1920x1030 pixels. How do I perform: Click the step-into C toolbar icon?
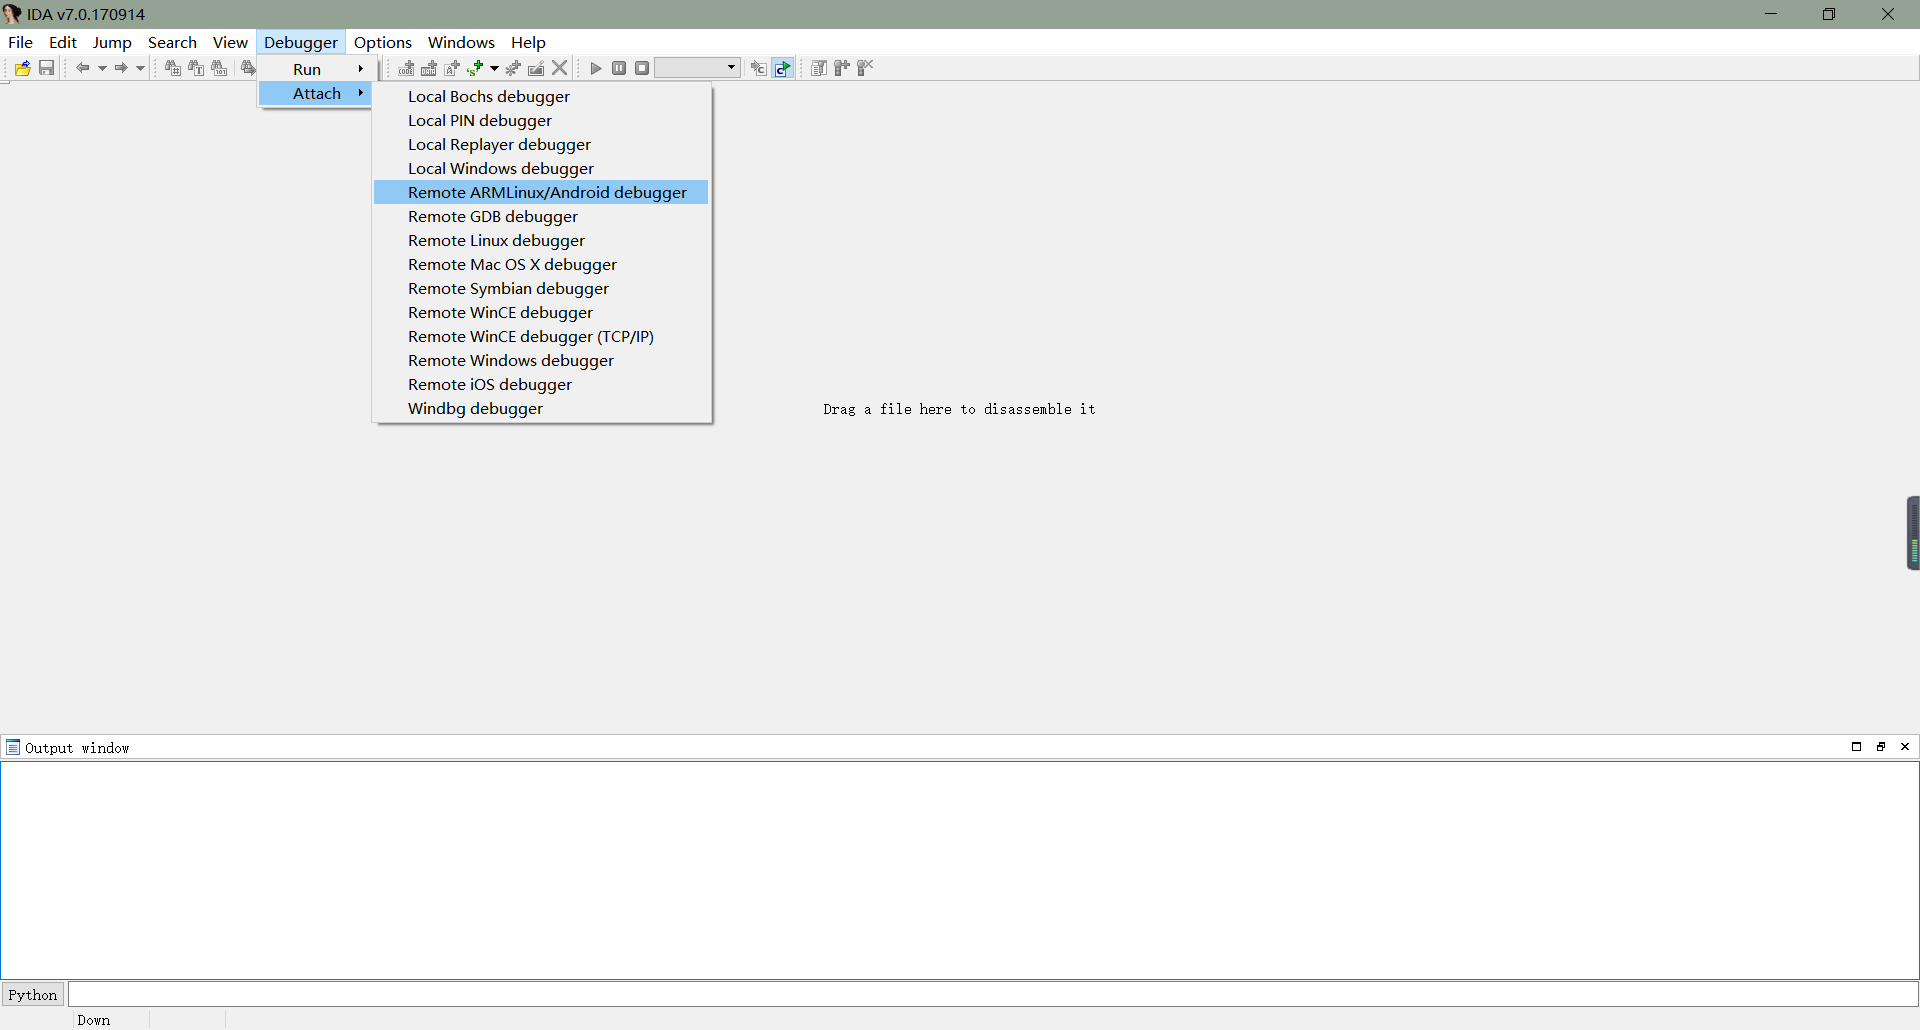coord(759,68)
